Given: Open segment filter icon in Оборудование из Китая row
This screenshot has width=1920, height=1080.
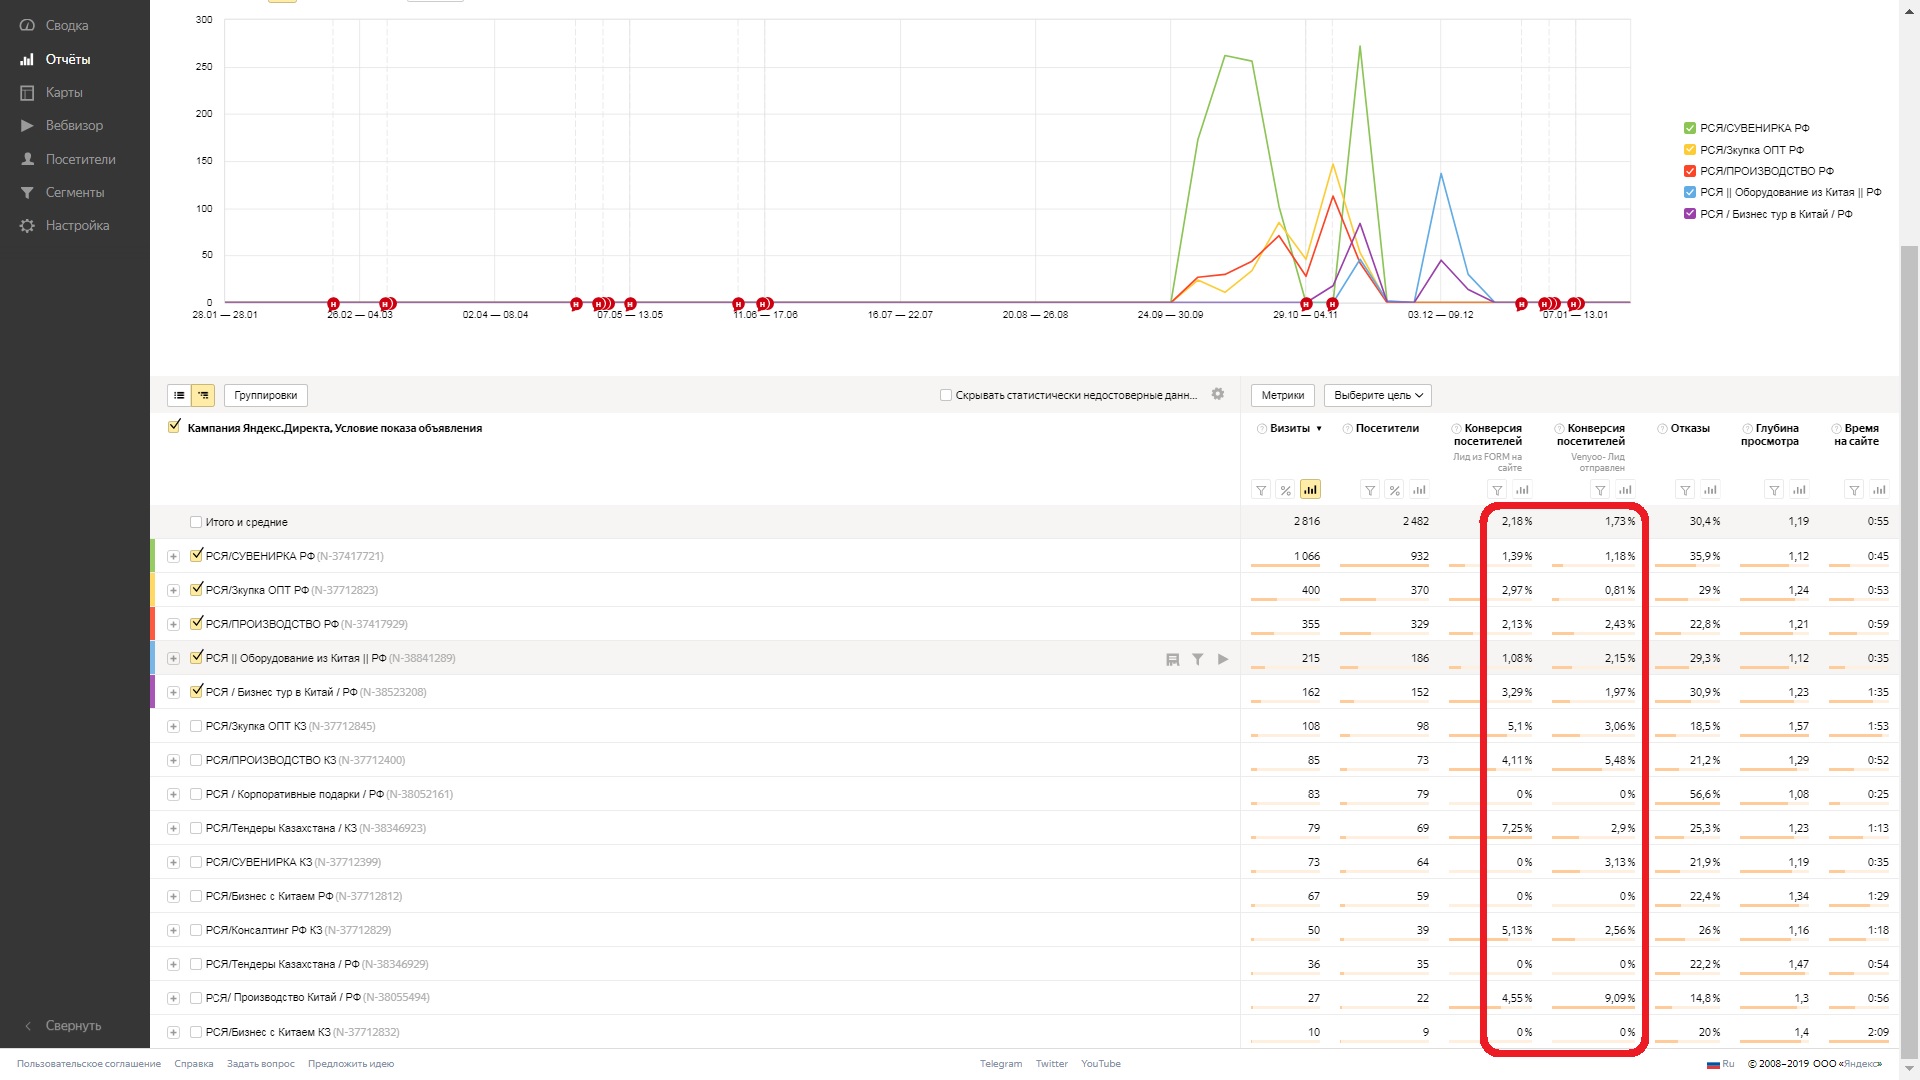Looking at the screenshot, I should (1197, 659).
